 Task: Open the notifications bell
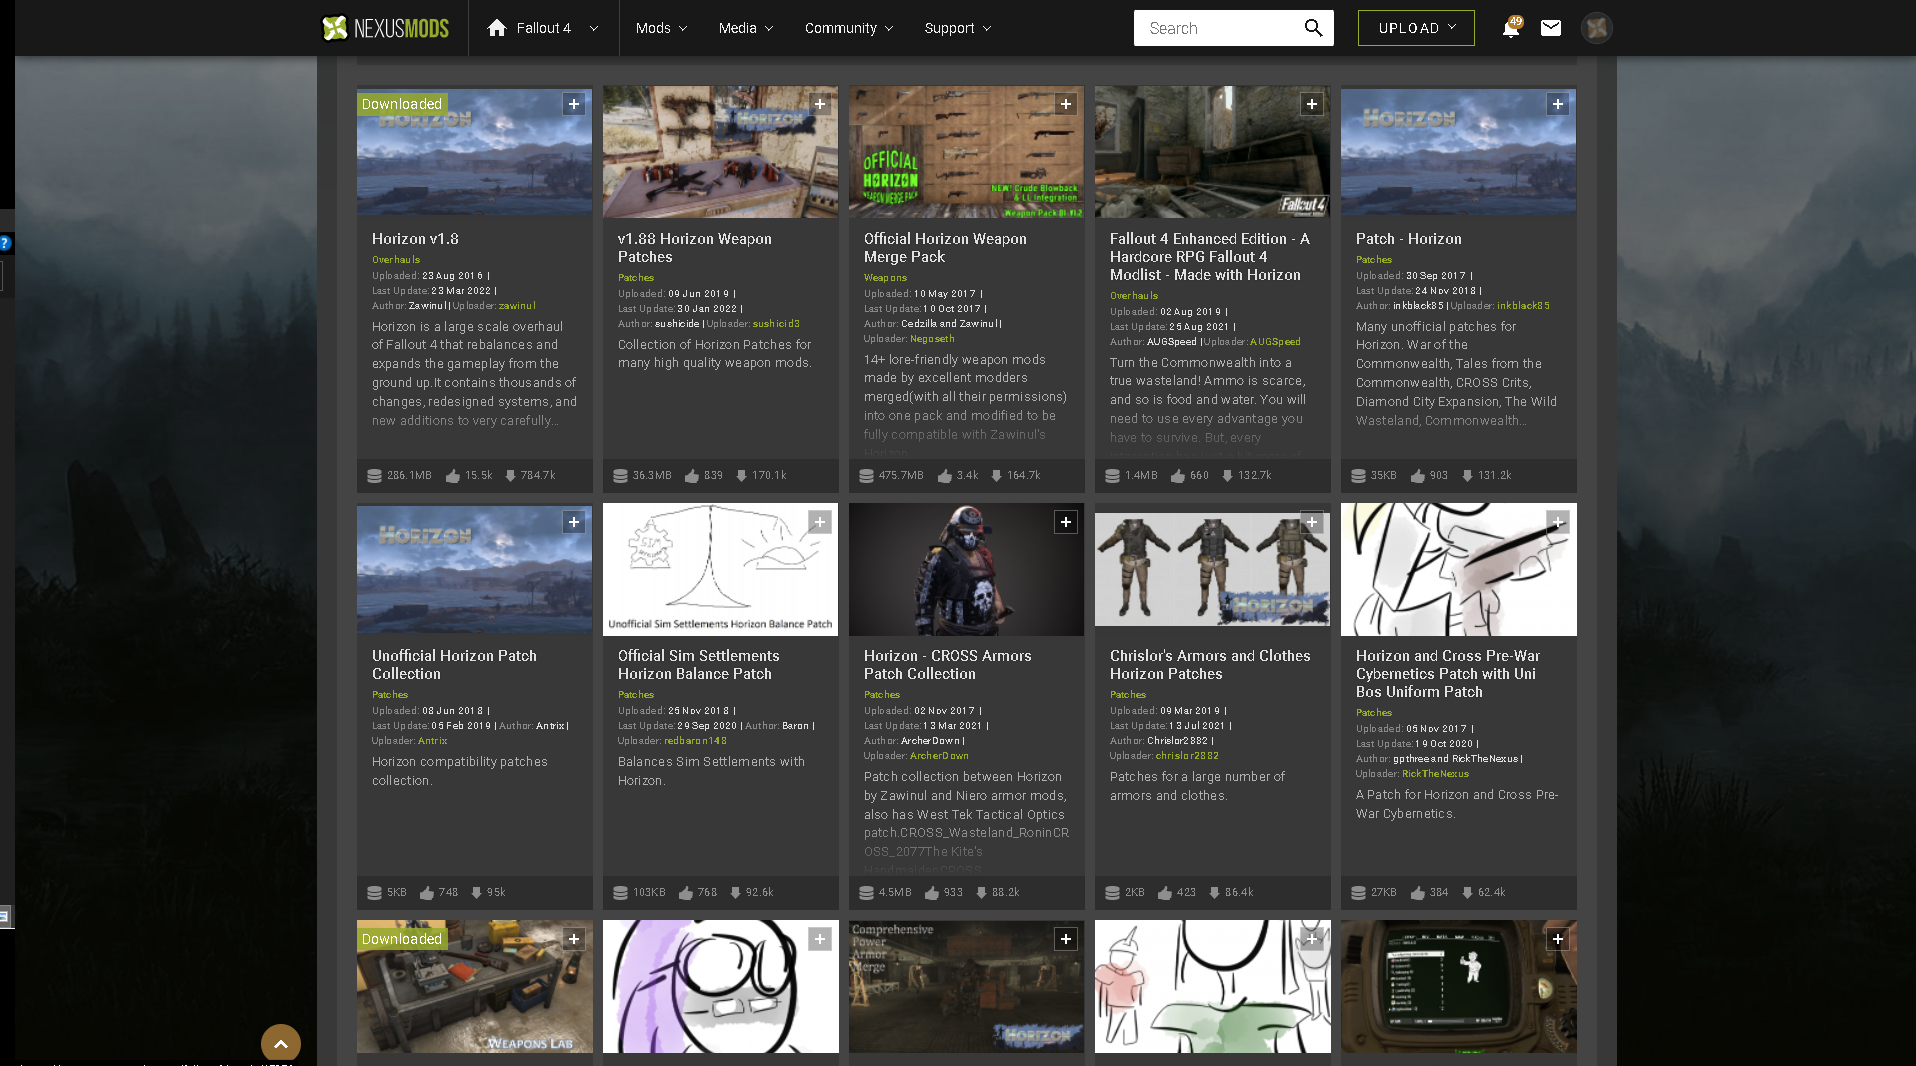point(1510,28)
